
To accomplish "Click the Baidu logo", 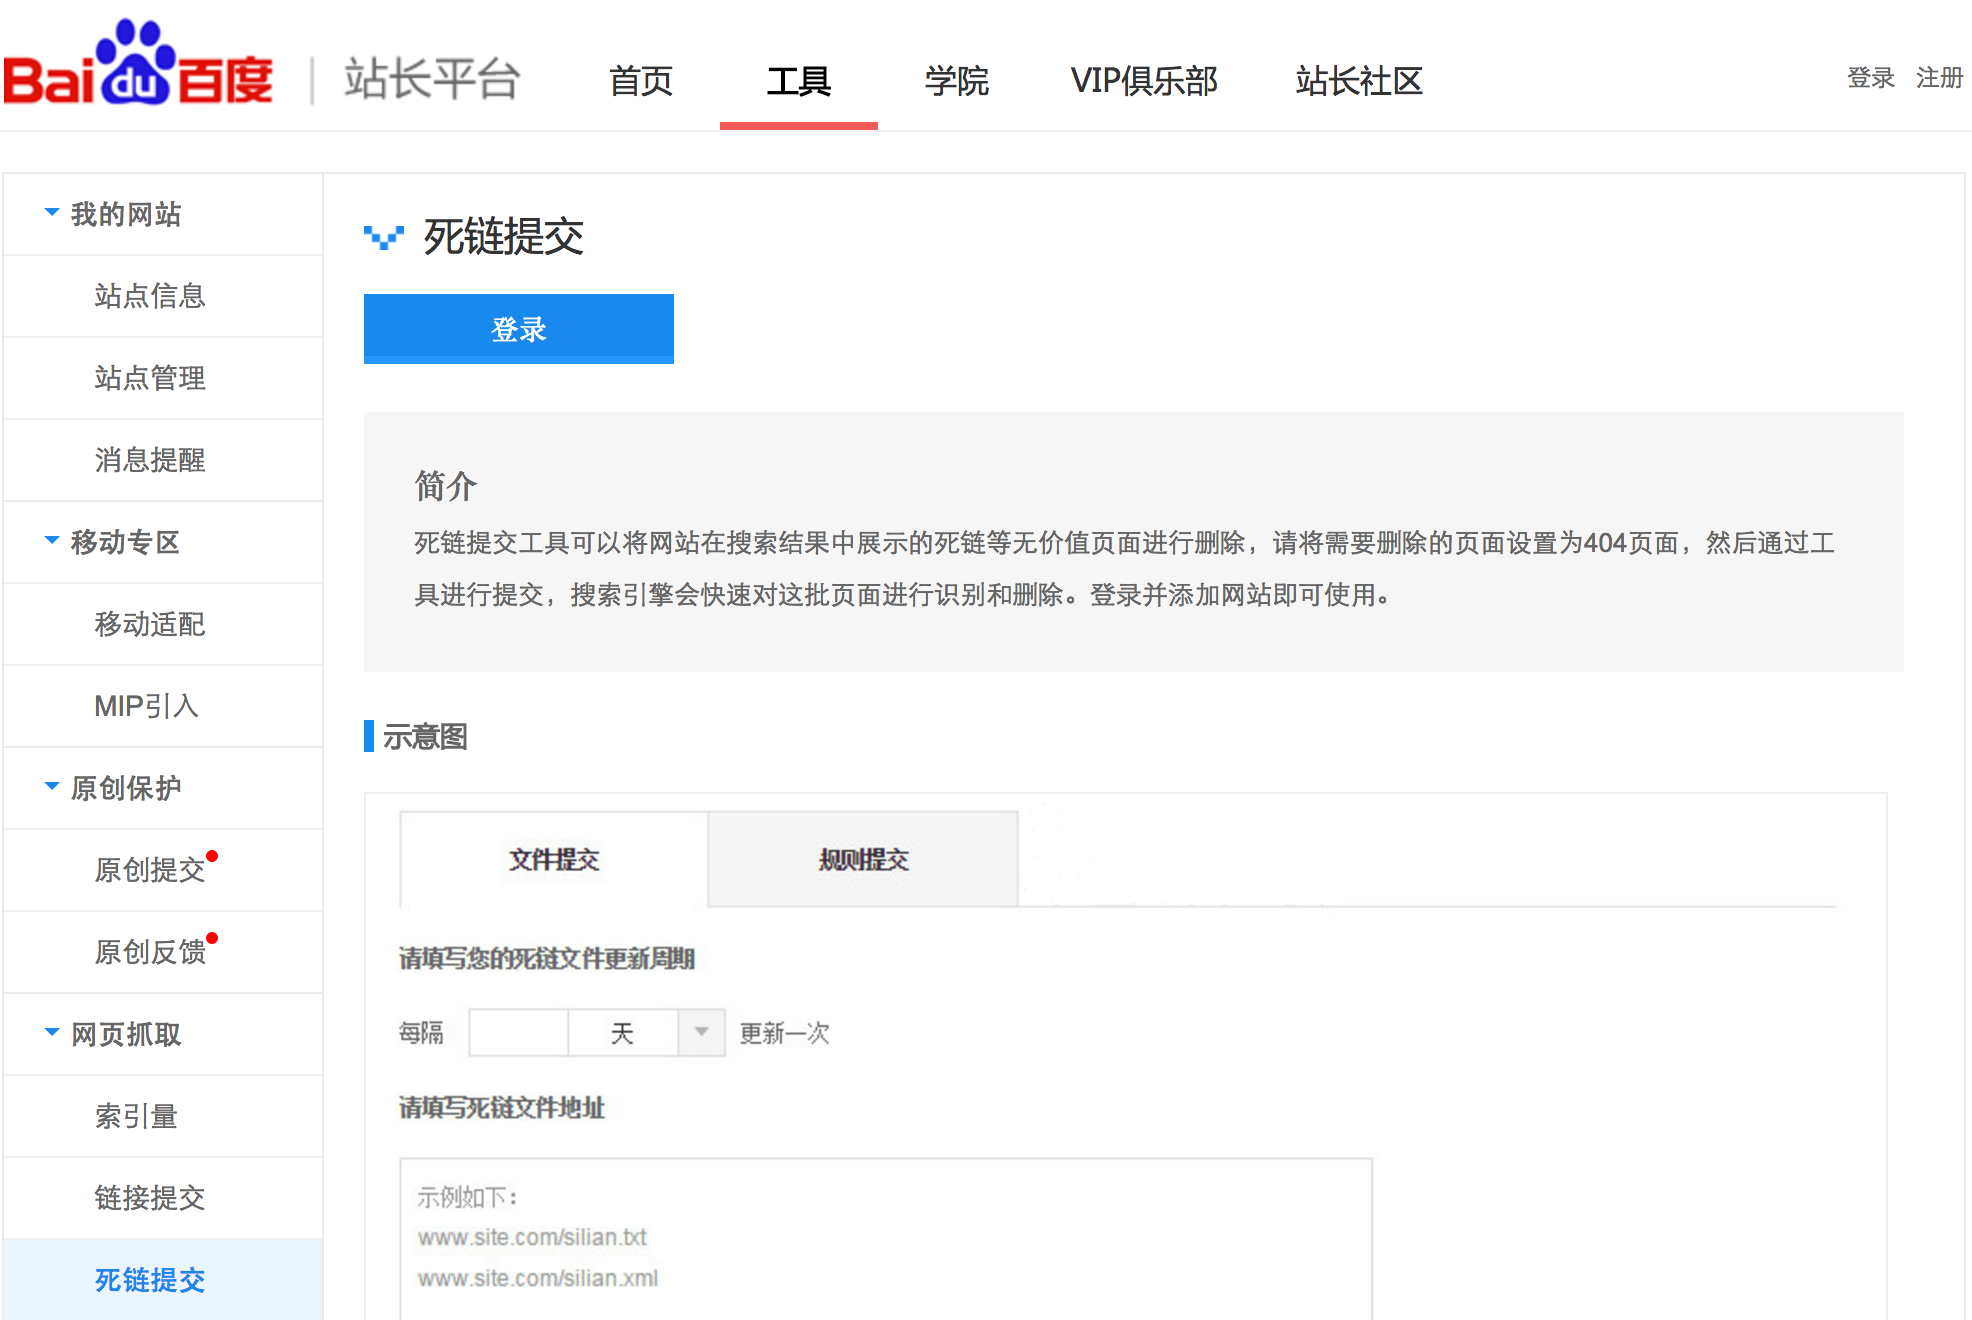I will pos(138,63).
